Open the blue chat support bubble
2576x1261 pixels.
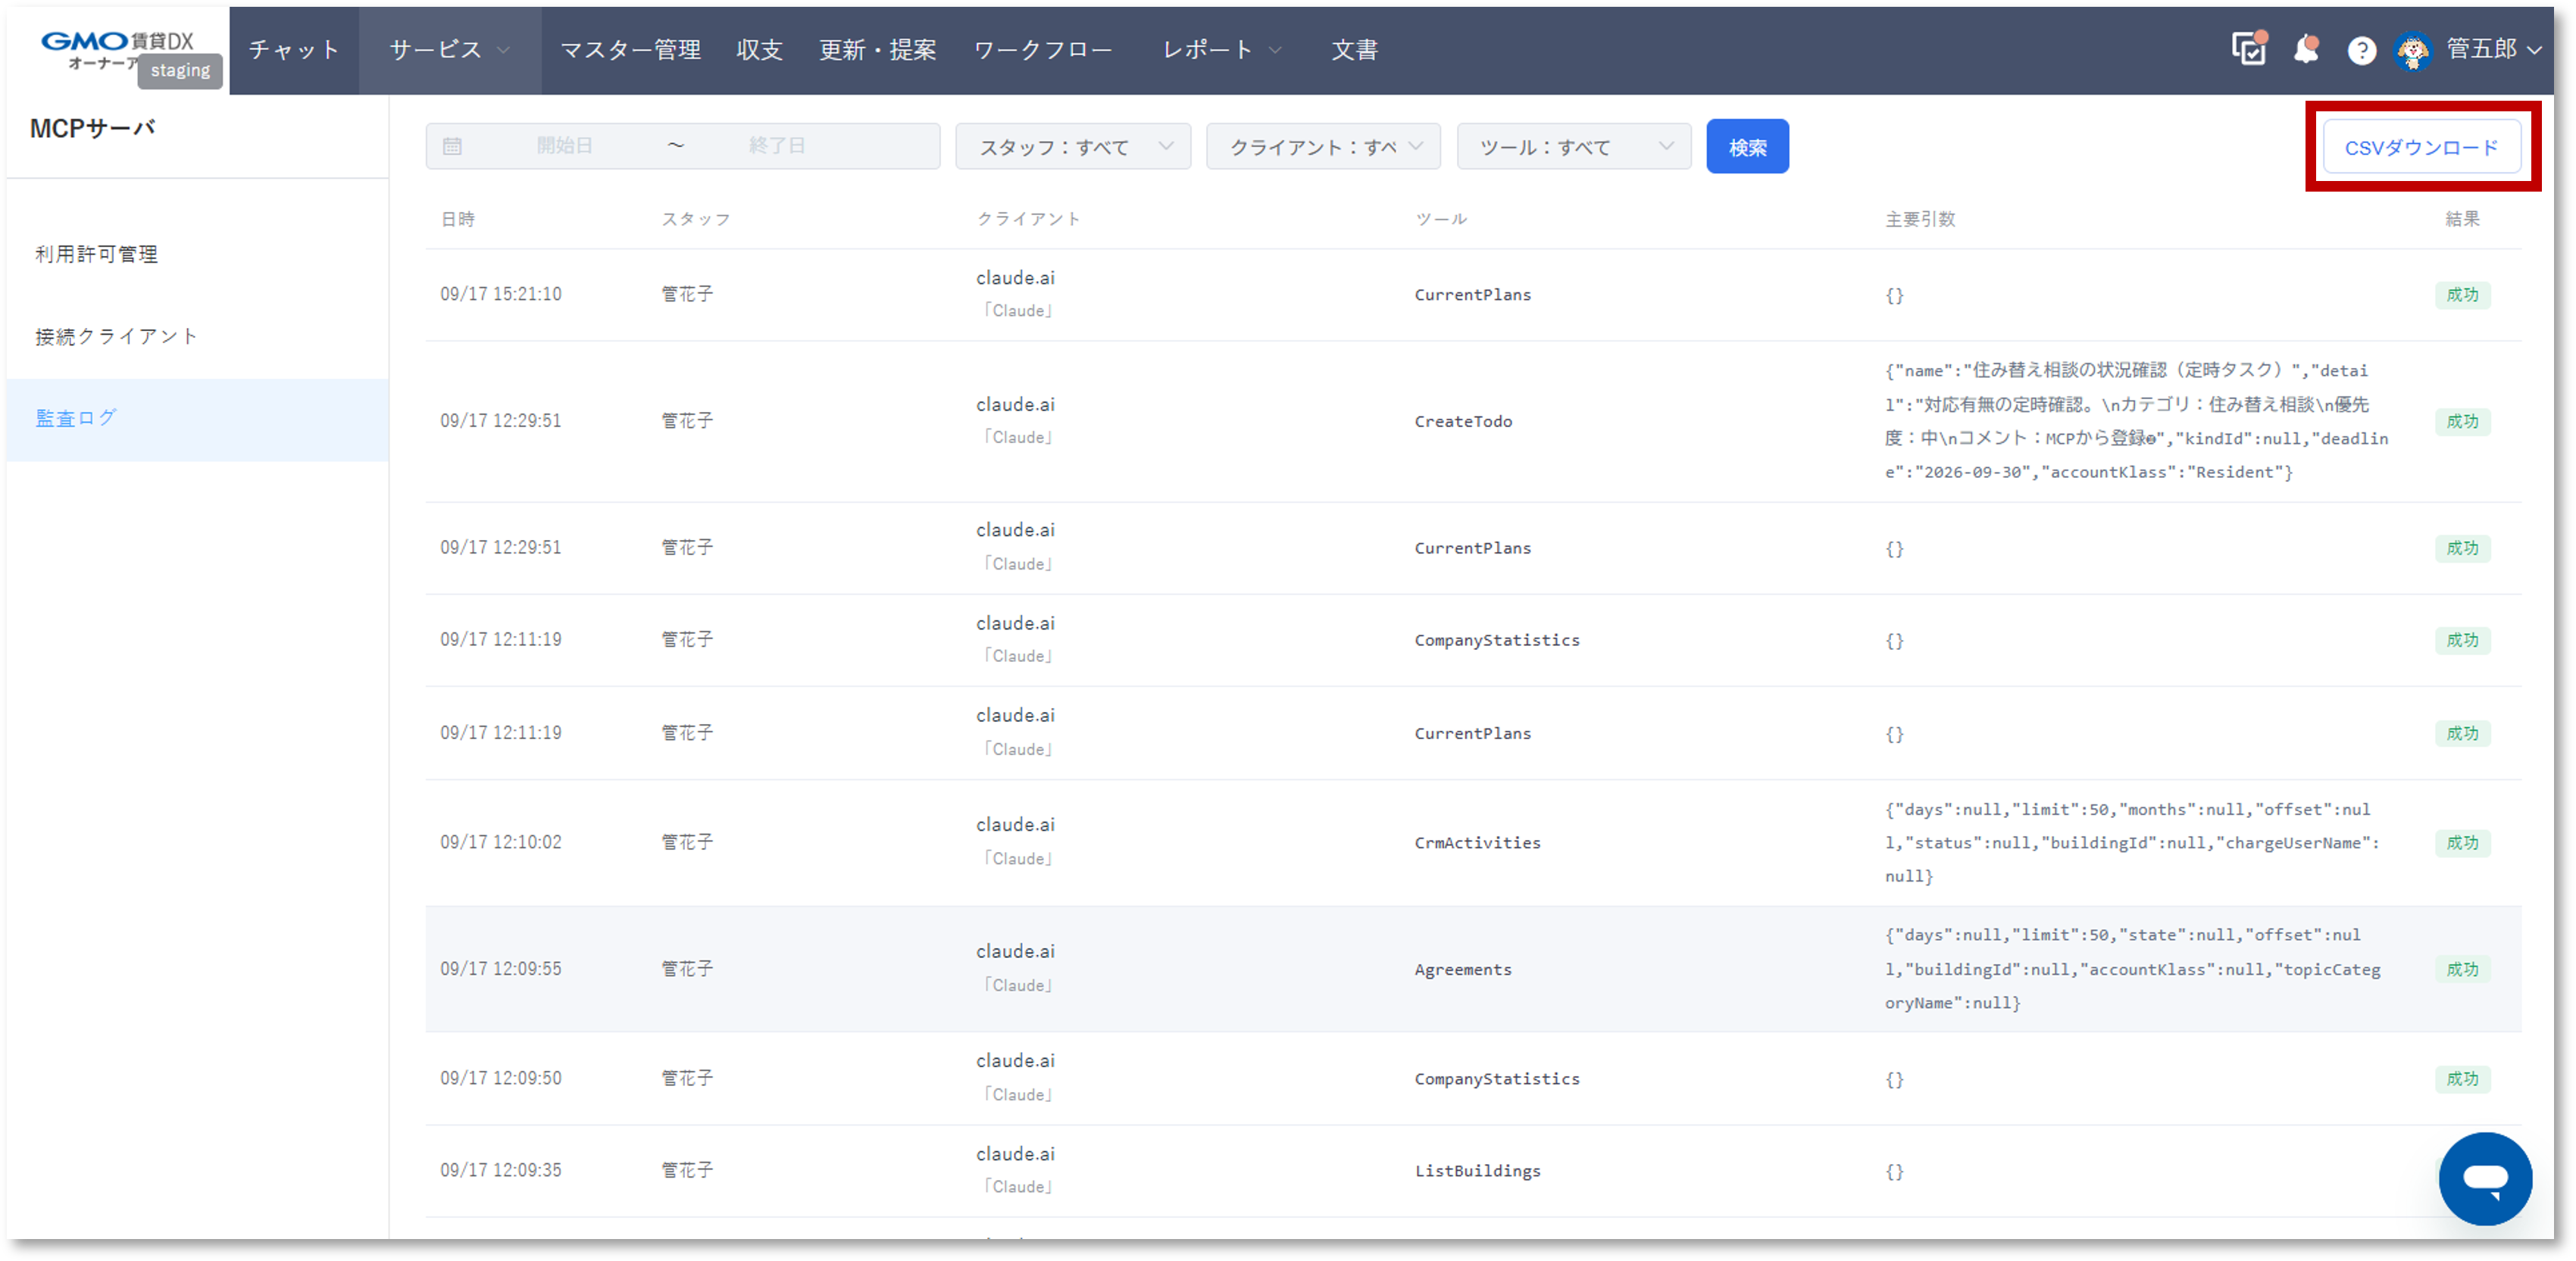click(x=2484, y=1178)
